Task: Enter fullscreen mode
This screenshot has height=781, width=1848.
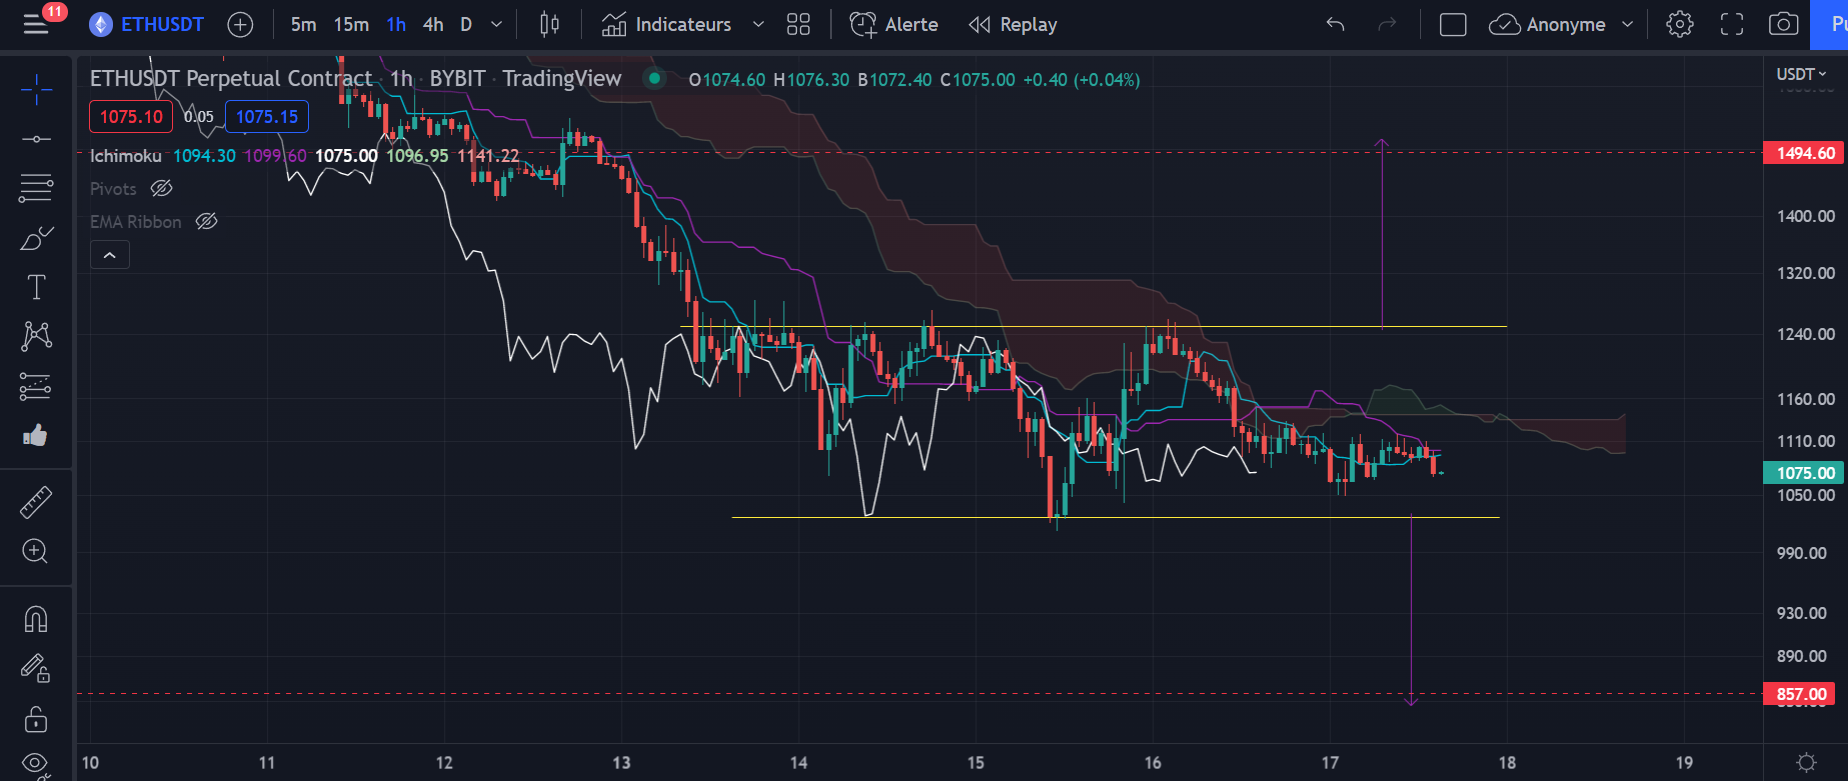Action: [1732, 25]
